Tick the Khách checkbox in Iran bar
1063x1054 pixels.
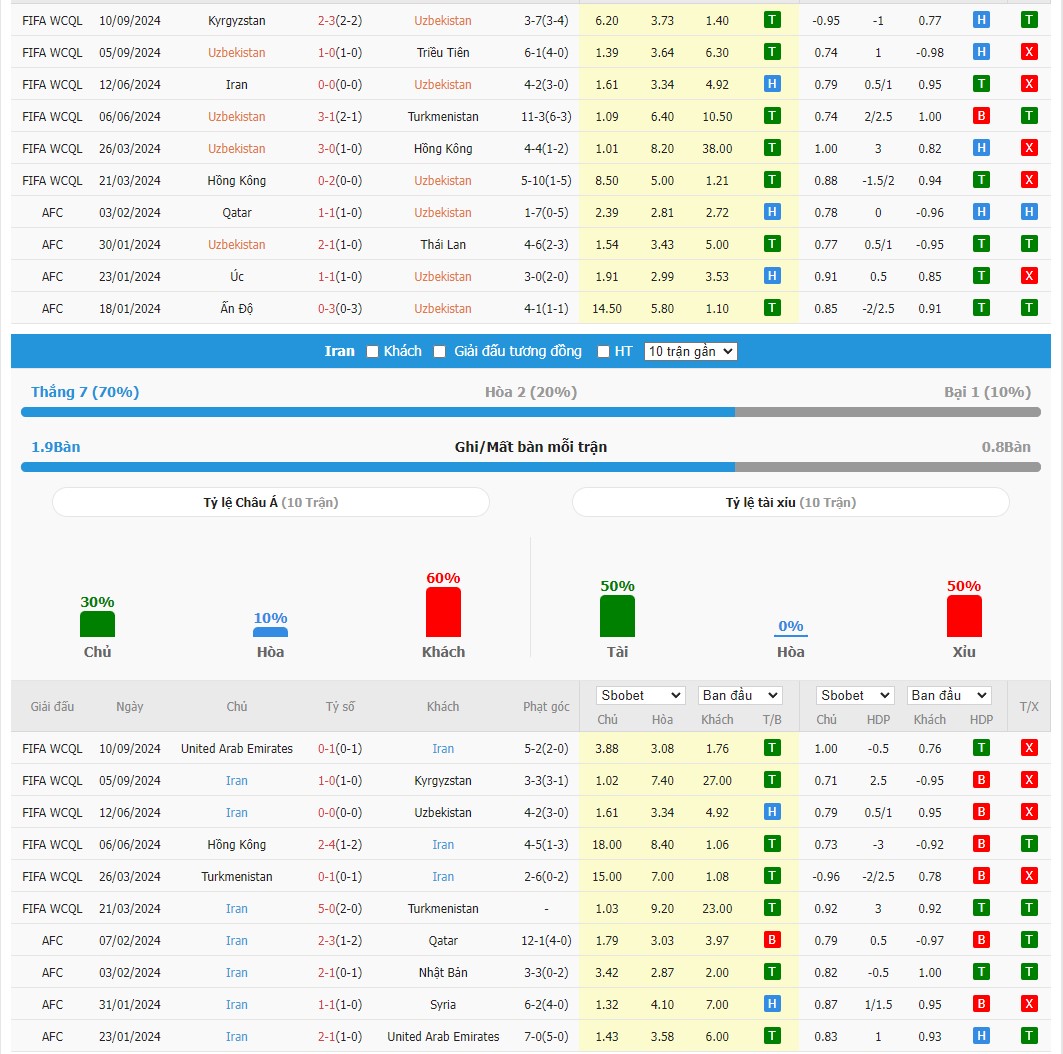click(372, 352)
